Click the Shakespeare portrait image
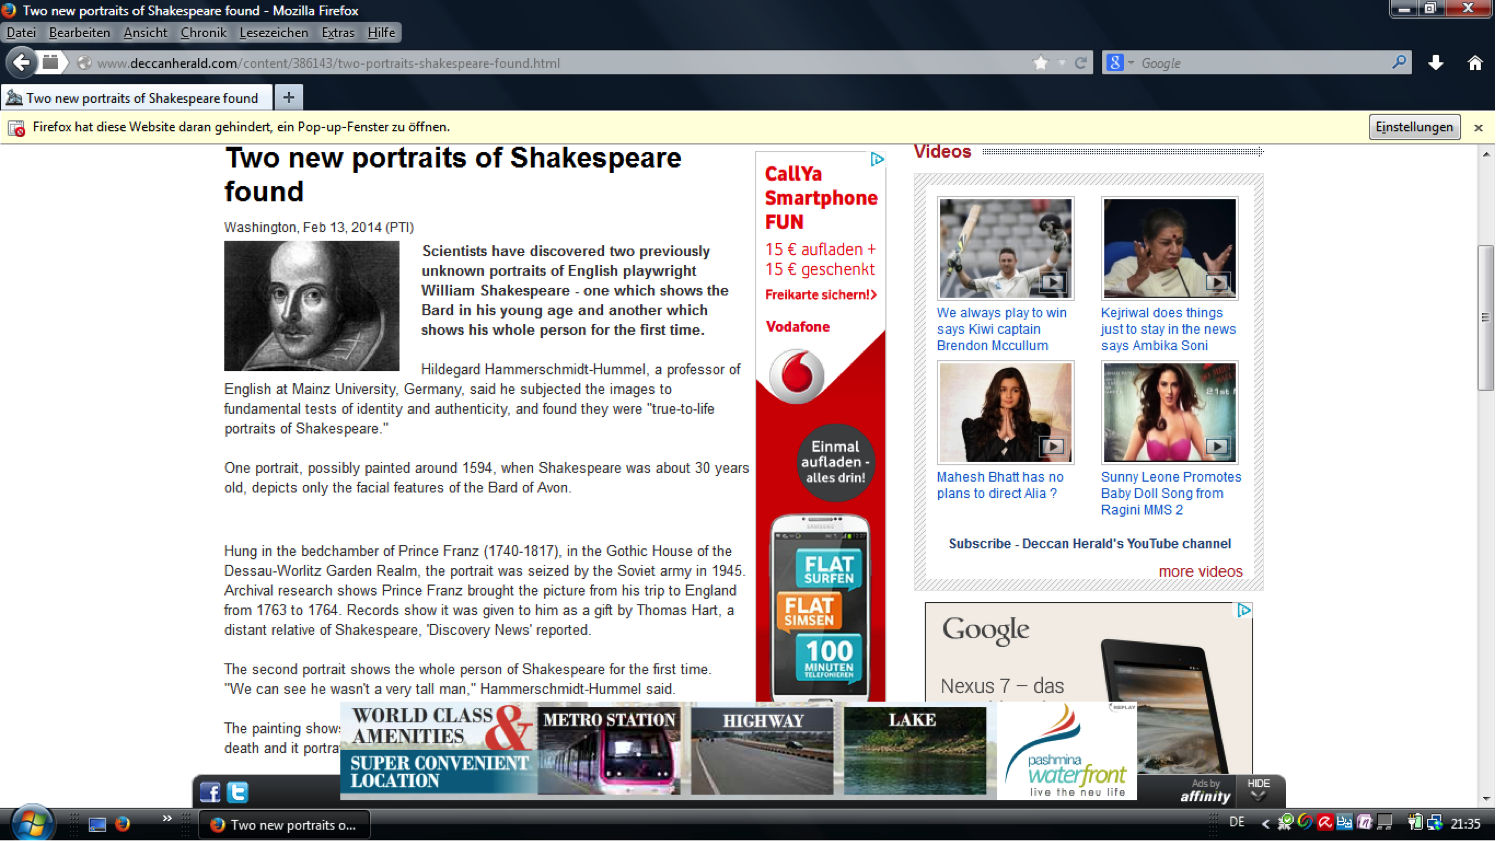1496x841 pixels. (x=311, y=306)
